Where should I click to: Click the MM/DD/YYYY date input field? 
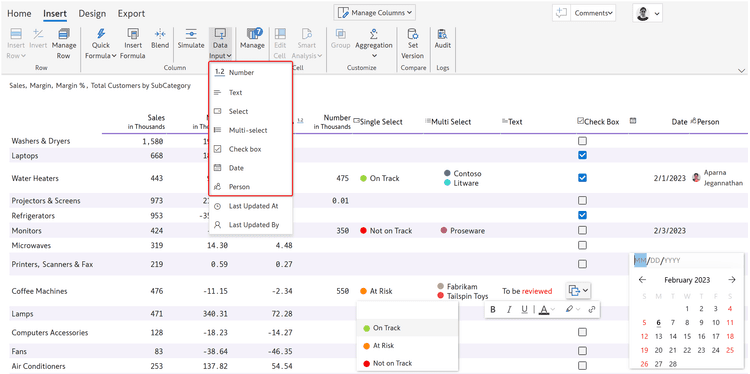click(686, 261)
